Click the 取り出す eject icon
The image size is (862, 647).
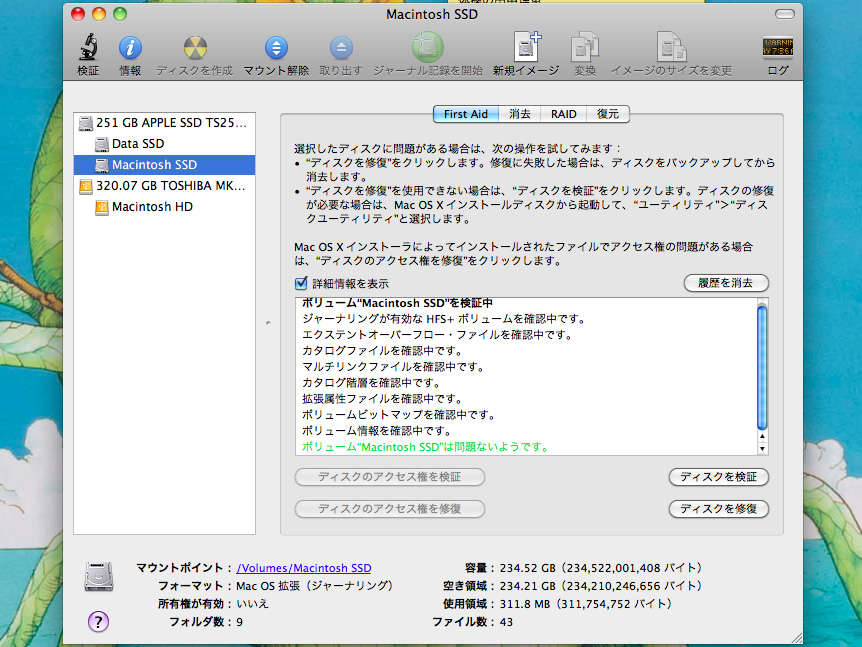coord(341,48)
